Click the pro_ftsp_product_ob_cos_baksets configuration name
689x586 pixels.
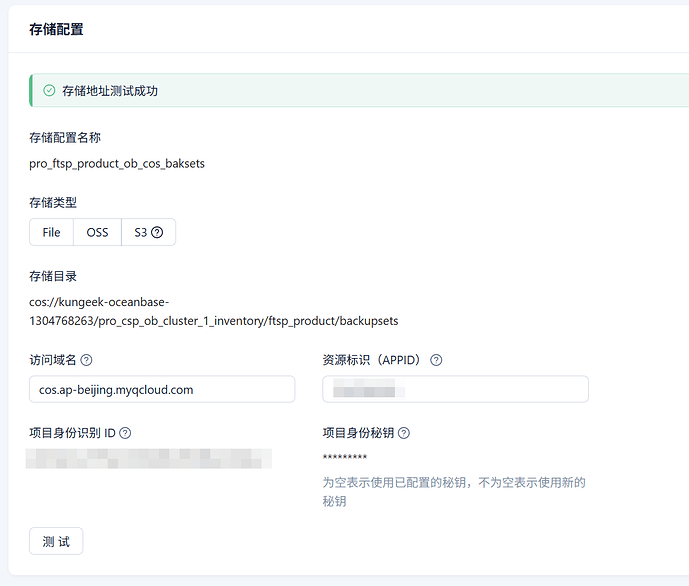coord(117,163)
